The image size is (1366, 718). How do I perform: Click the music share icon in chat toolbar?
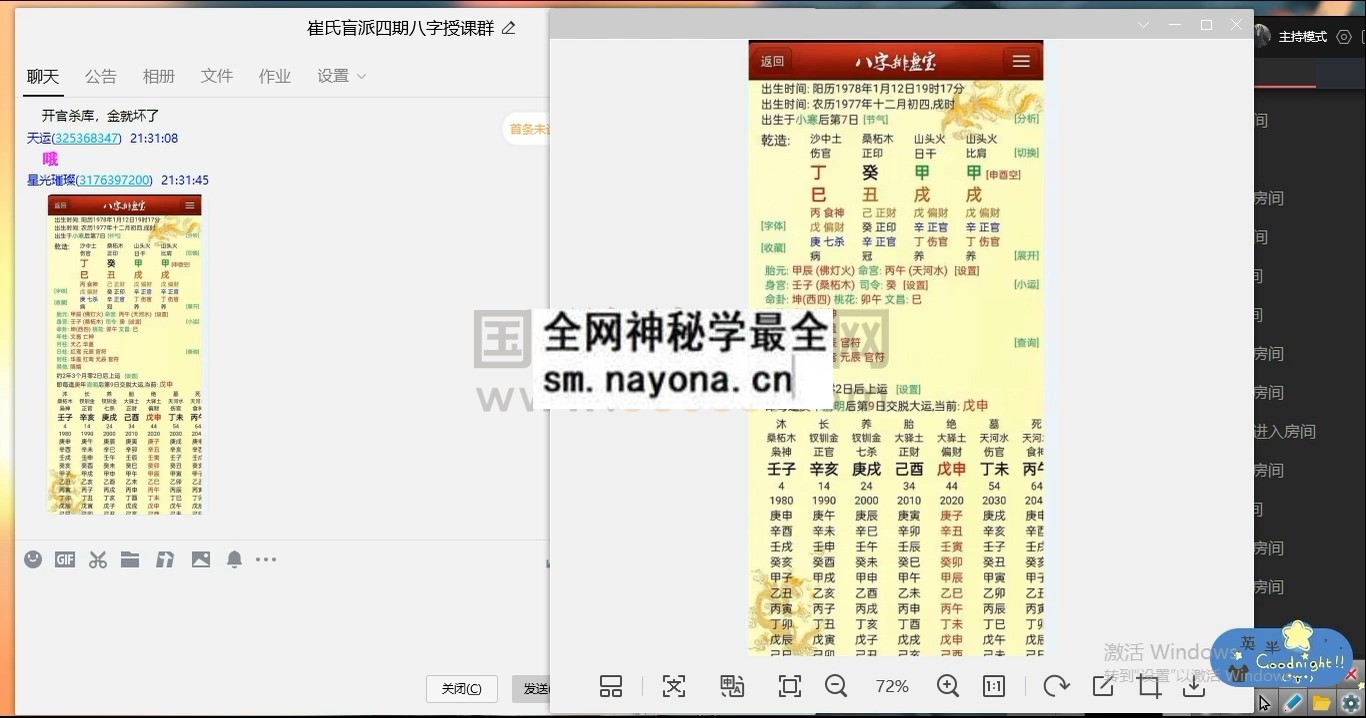click(x=165, y=560)
